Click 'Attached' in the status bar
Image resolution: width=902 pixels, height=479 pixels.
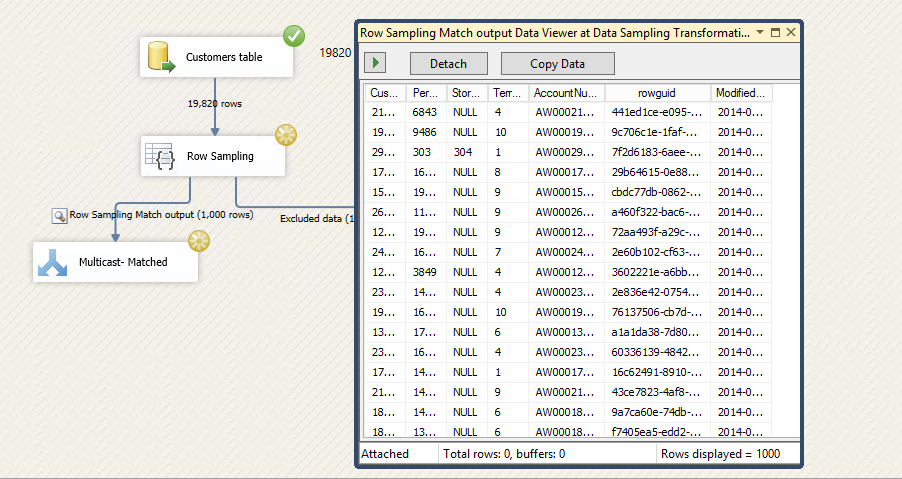(x=385, y=454)
